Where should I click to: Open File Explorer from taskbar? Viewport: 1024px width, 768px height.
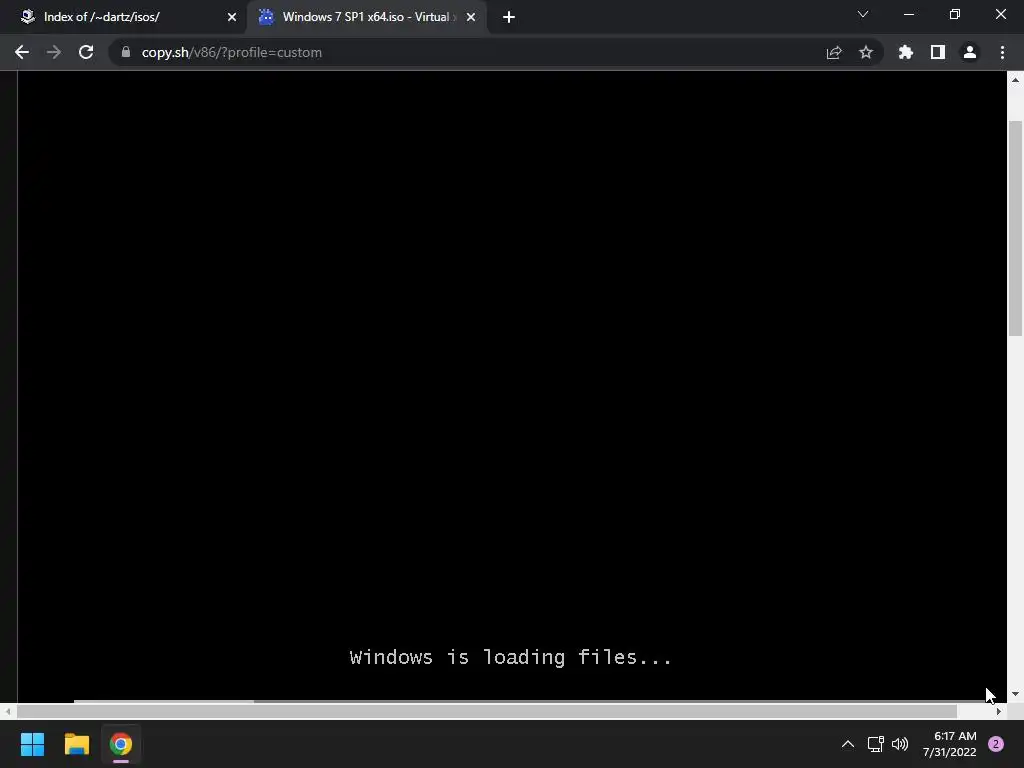coord(76,744)
